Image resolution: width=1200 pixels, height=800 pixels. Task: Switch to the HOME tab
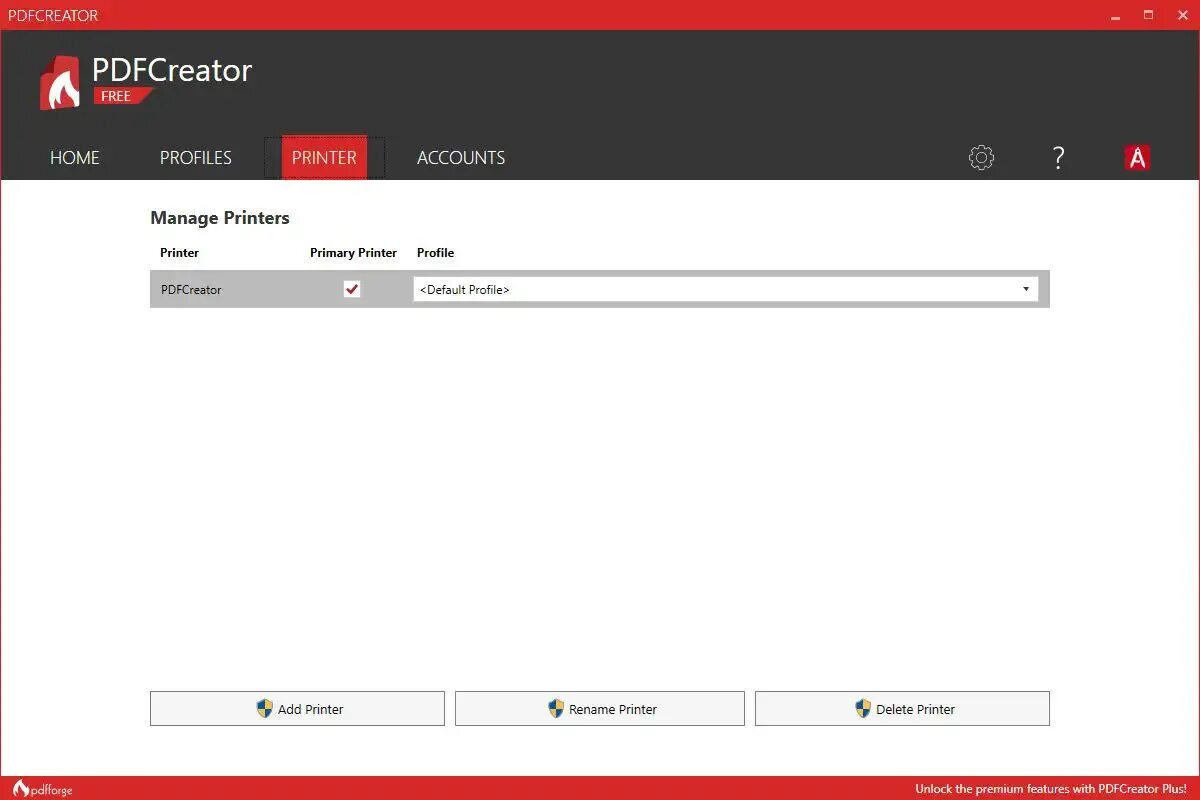(75, 157)
